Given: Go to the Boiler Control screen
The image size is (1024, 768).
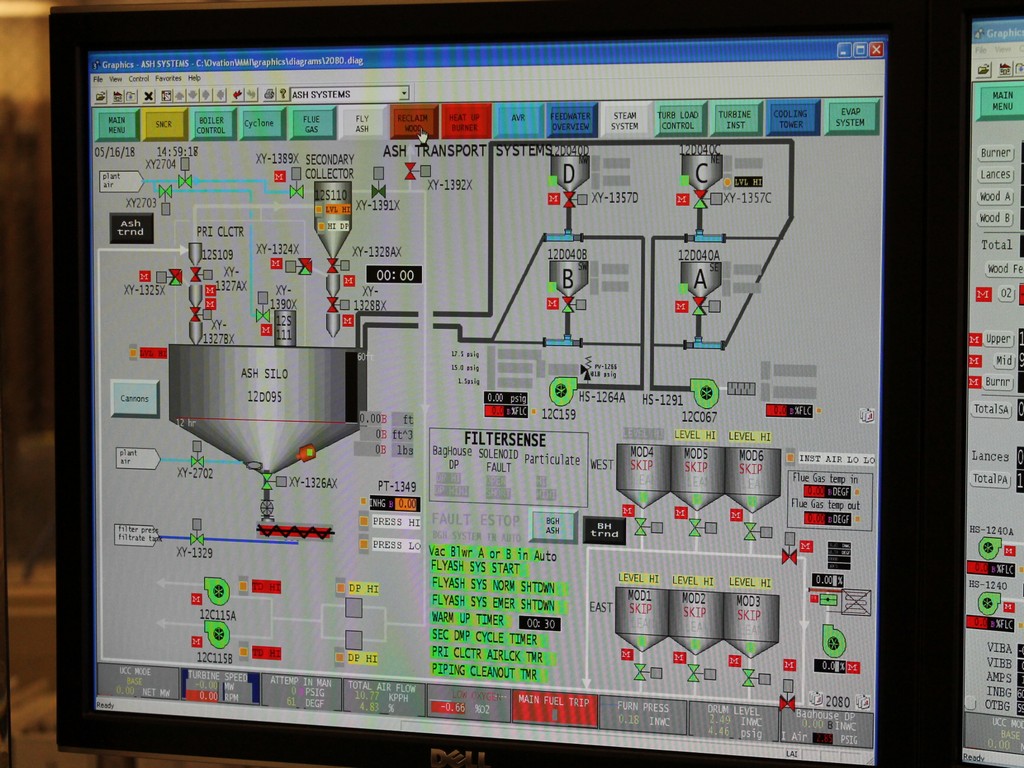Looking at the screenshot, I should point(211,124).
